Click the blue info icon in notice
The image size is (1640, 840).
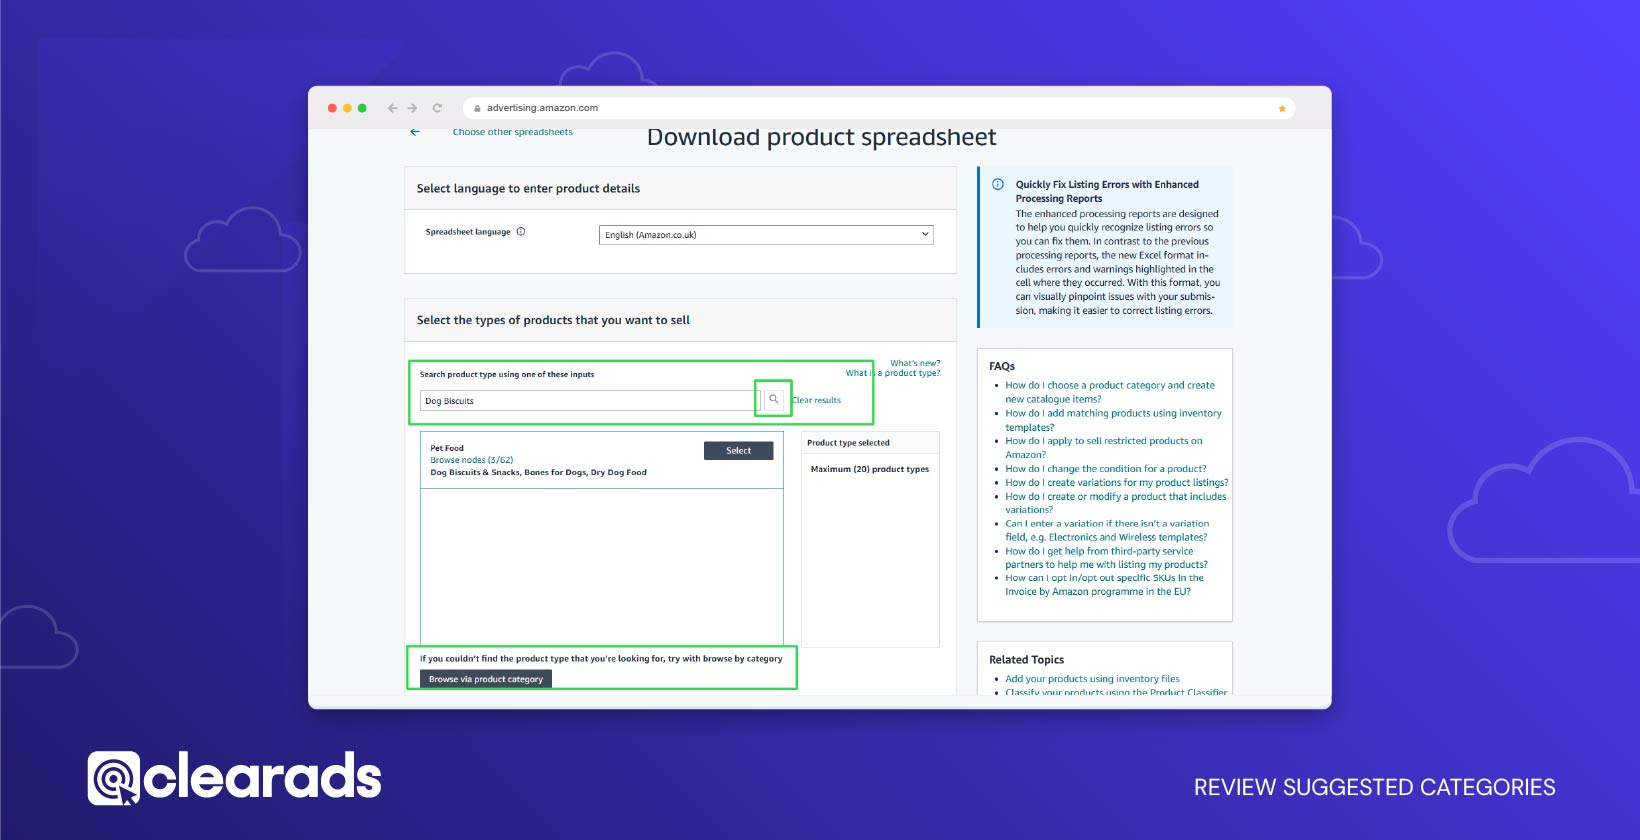point(998,184)
